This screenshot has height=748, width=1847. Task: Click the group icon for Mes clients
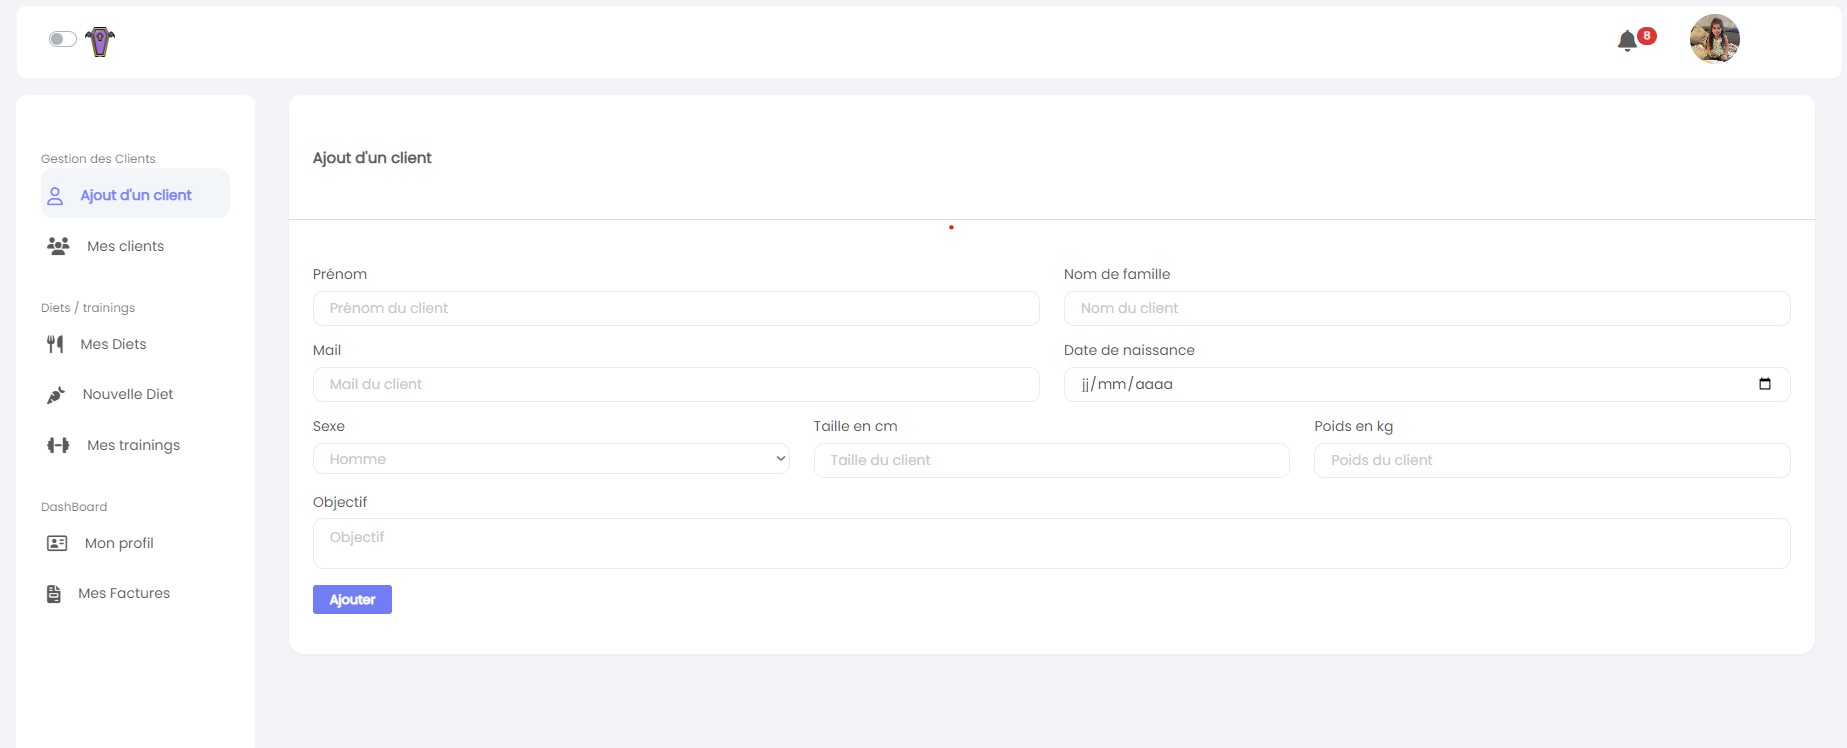coord(58,246)
